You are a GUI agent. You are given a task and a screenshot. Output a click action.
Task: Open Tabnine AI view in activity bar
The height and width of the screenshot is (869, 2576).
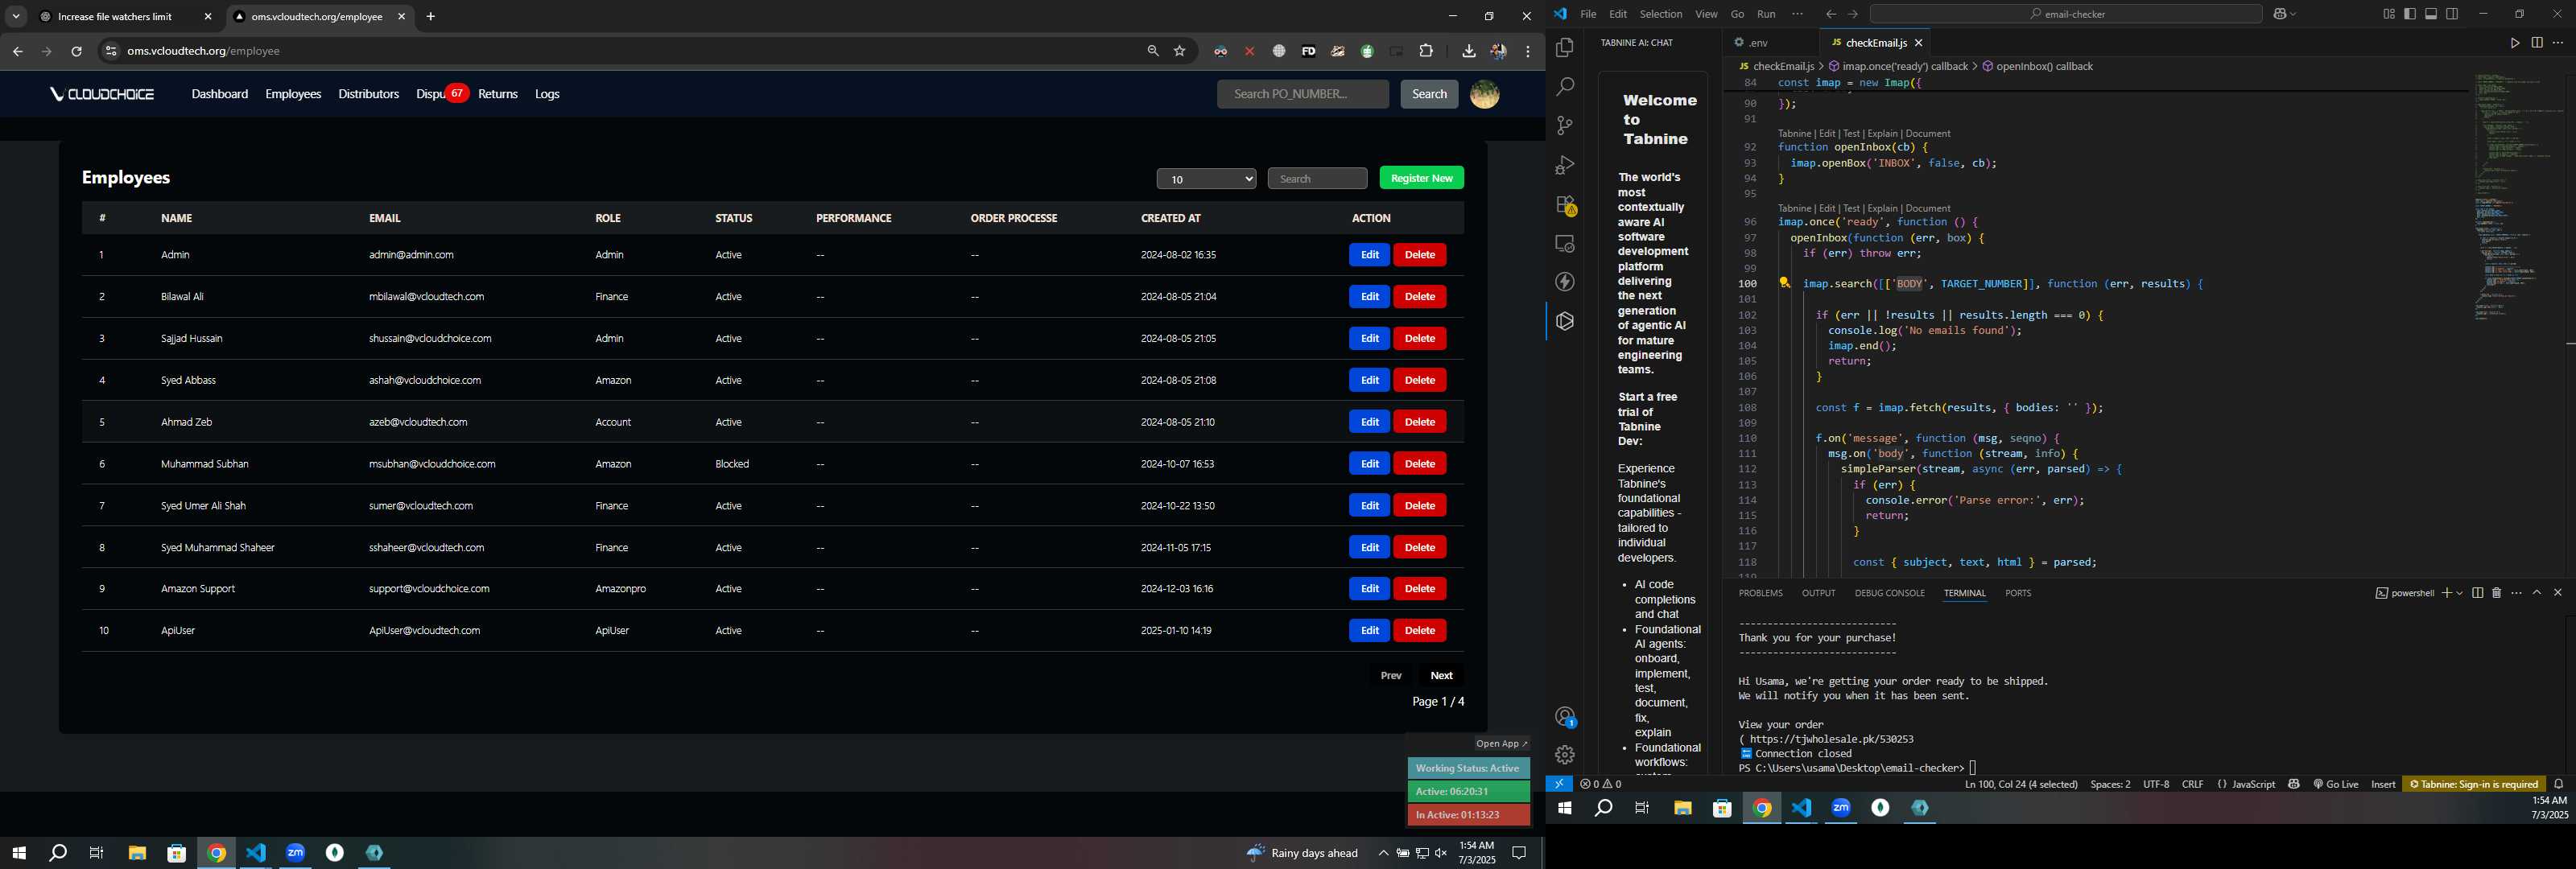pyautogui.click(x=1565, y=321)
